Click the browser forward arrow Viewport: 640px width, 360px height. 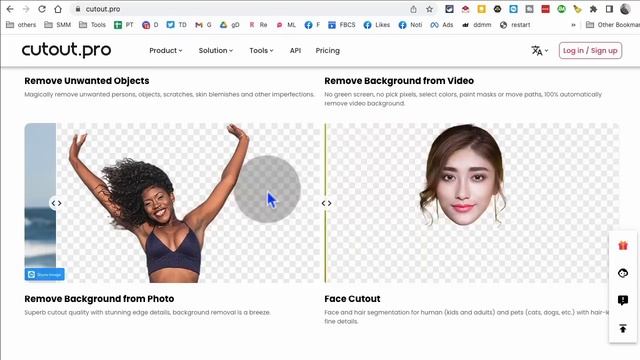[x=26, y=9]
